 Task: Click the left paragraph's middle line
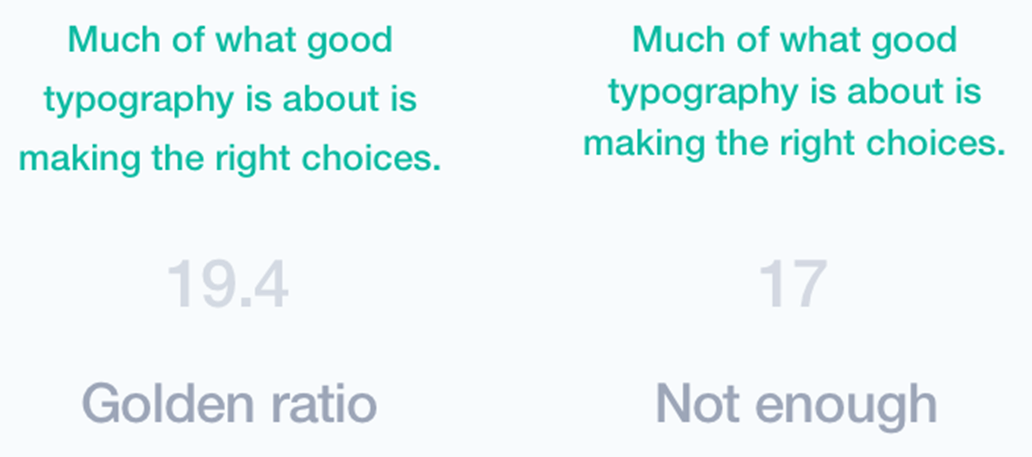(x=229, y=100)
